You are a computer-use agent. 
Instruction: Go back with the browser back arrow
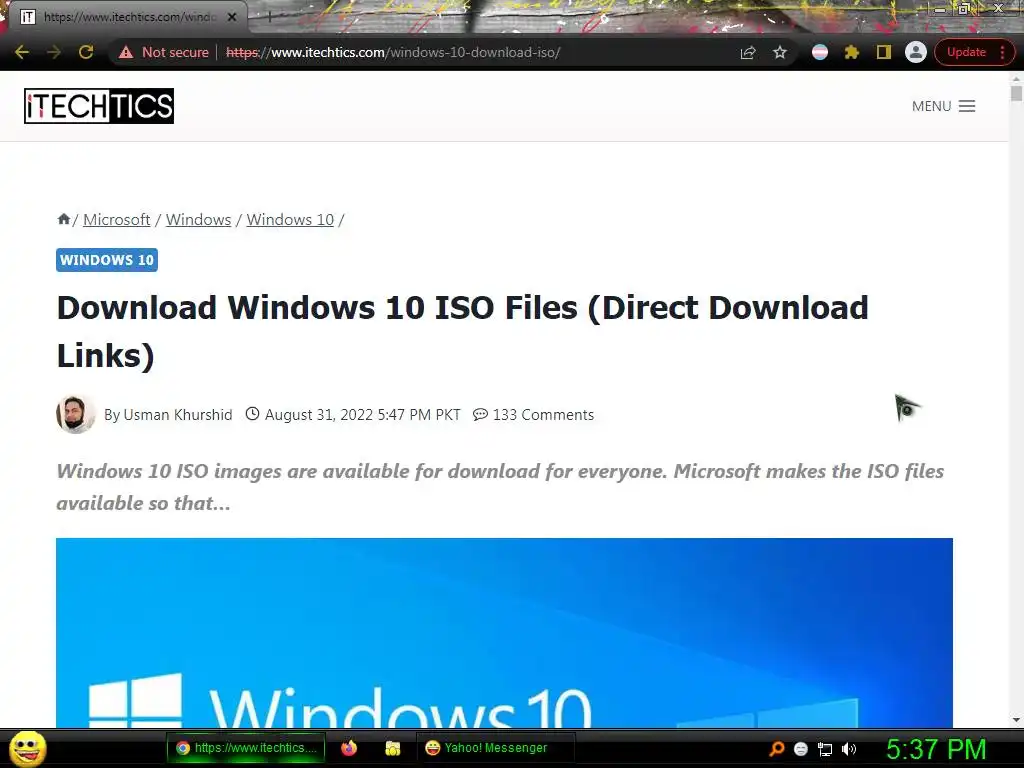(x=22, y=52)
